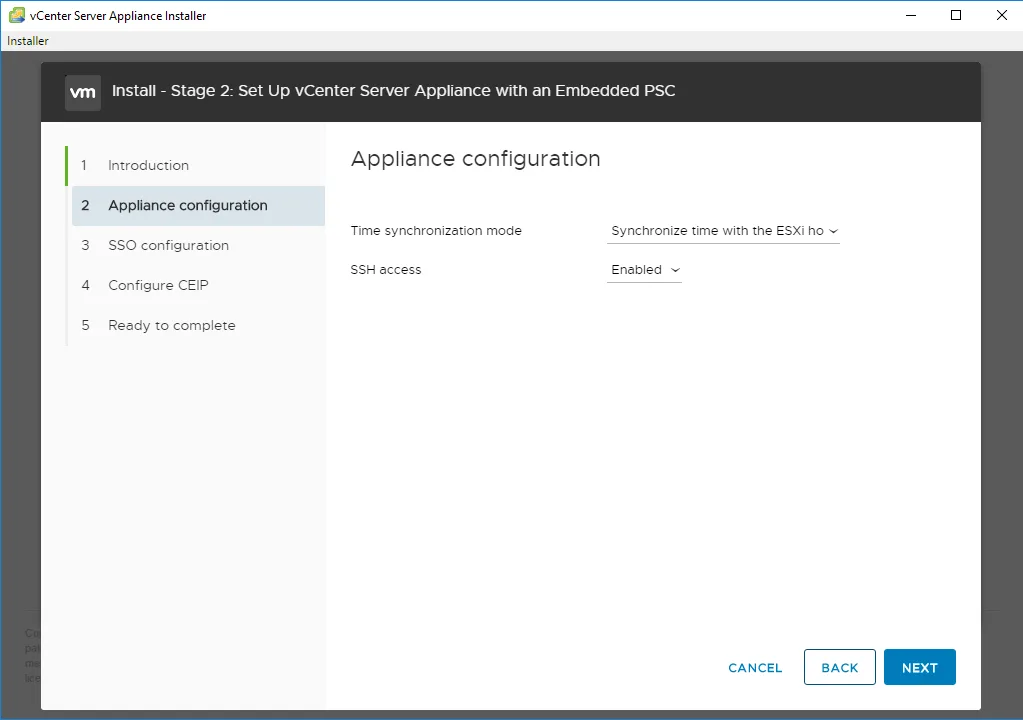Image resolution: width=1023 pixels, height=720 pixels.
Task: Click the Time synchronization mode label
Action: point(436,231)
